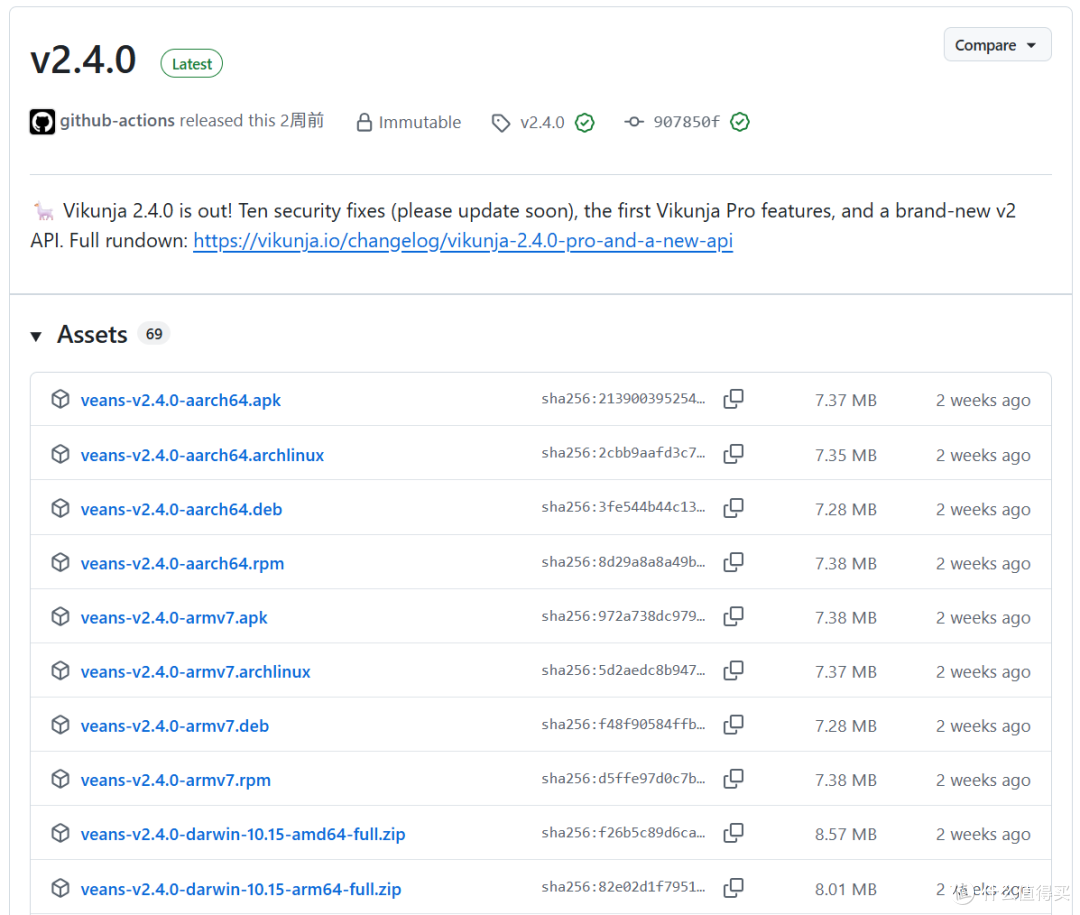Select hash text sha256:3fe544b44c13…
The image size is (1080, 915).
tap(623, 508)
